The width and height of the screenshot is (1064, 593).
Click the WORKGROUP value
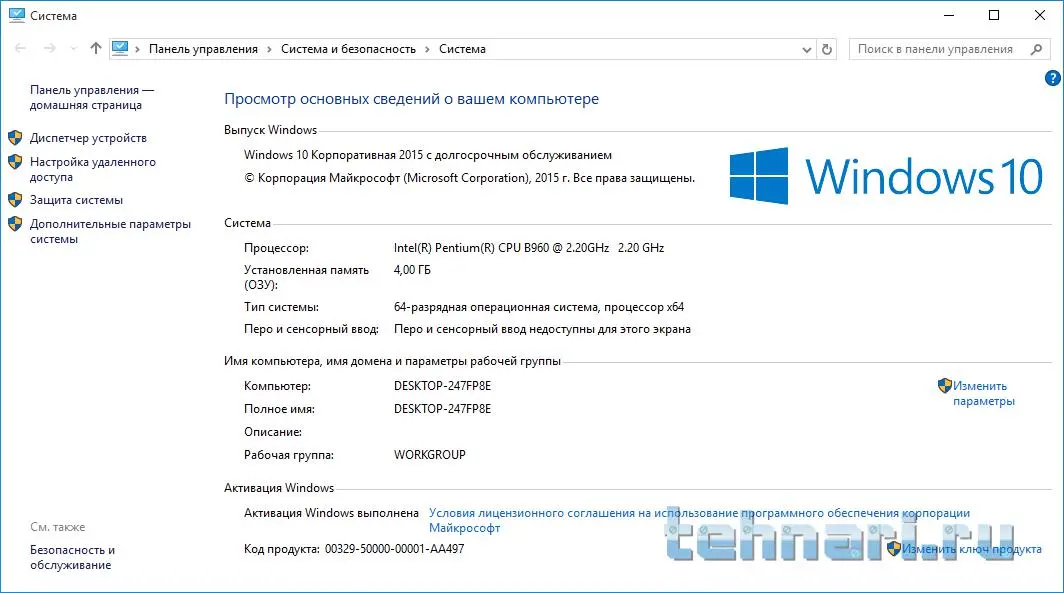pyautogui.click(x=430, y=455)
